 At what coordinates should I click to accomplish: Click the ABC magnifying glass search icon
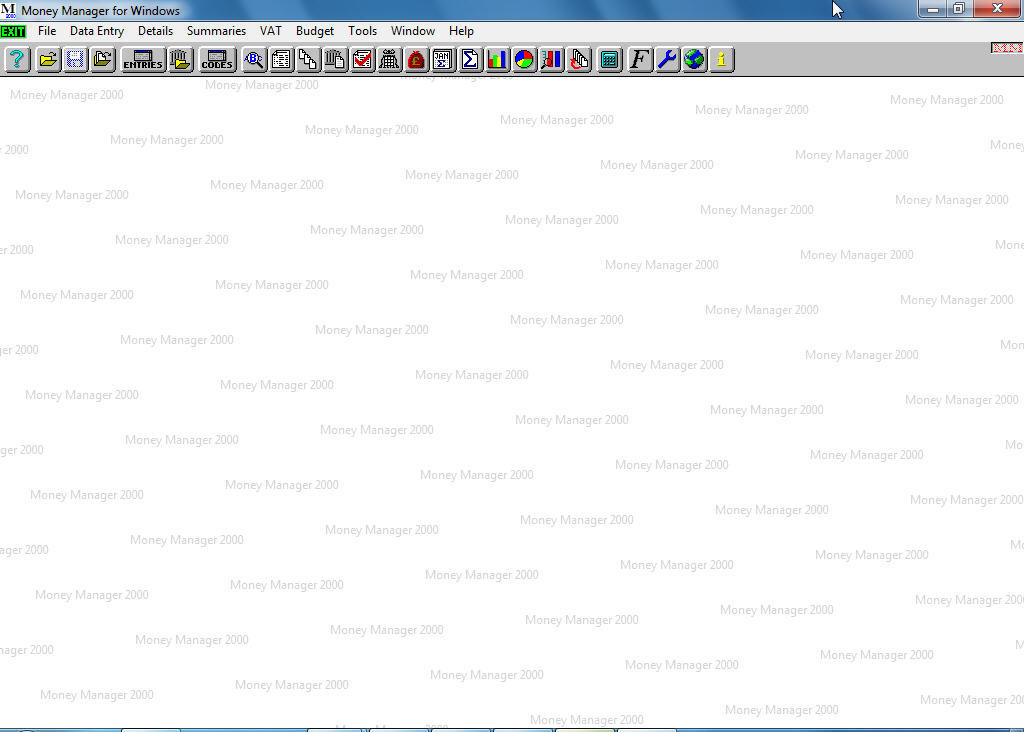pos(254,60)
